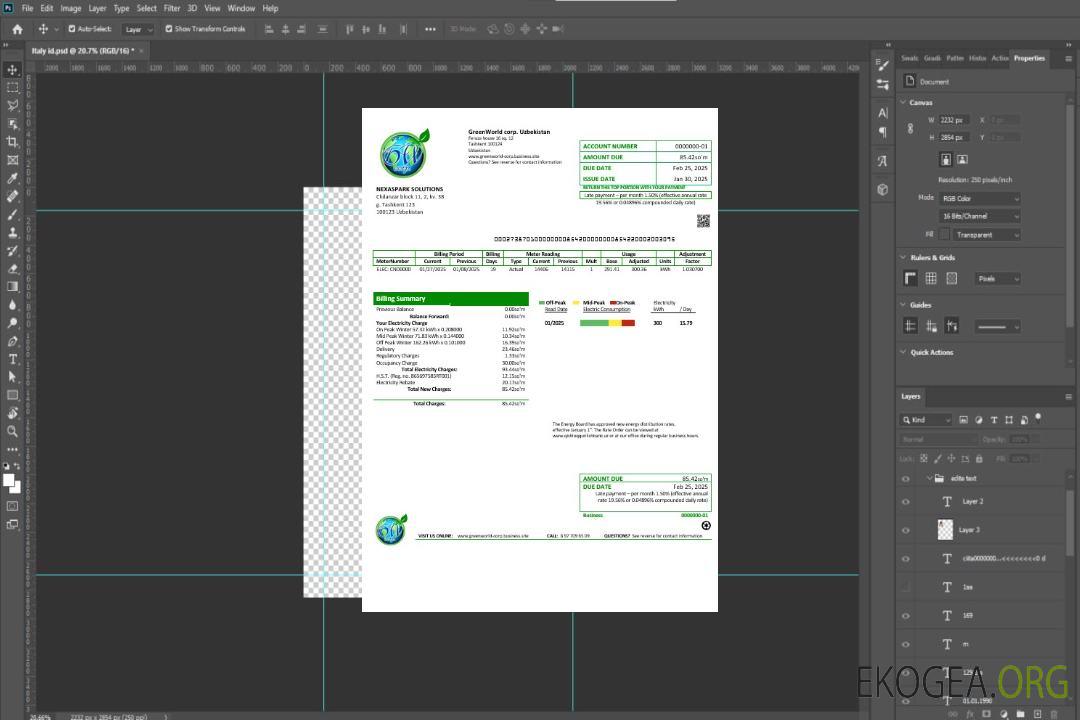Screen dimensions: 1080x720
Task: Collapse the Canvas section
Action: [x=903, y=102]
